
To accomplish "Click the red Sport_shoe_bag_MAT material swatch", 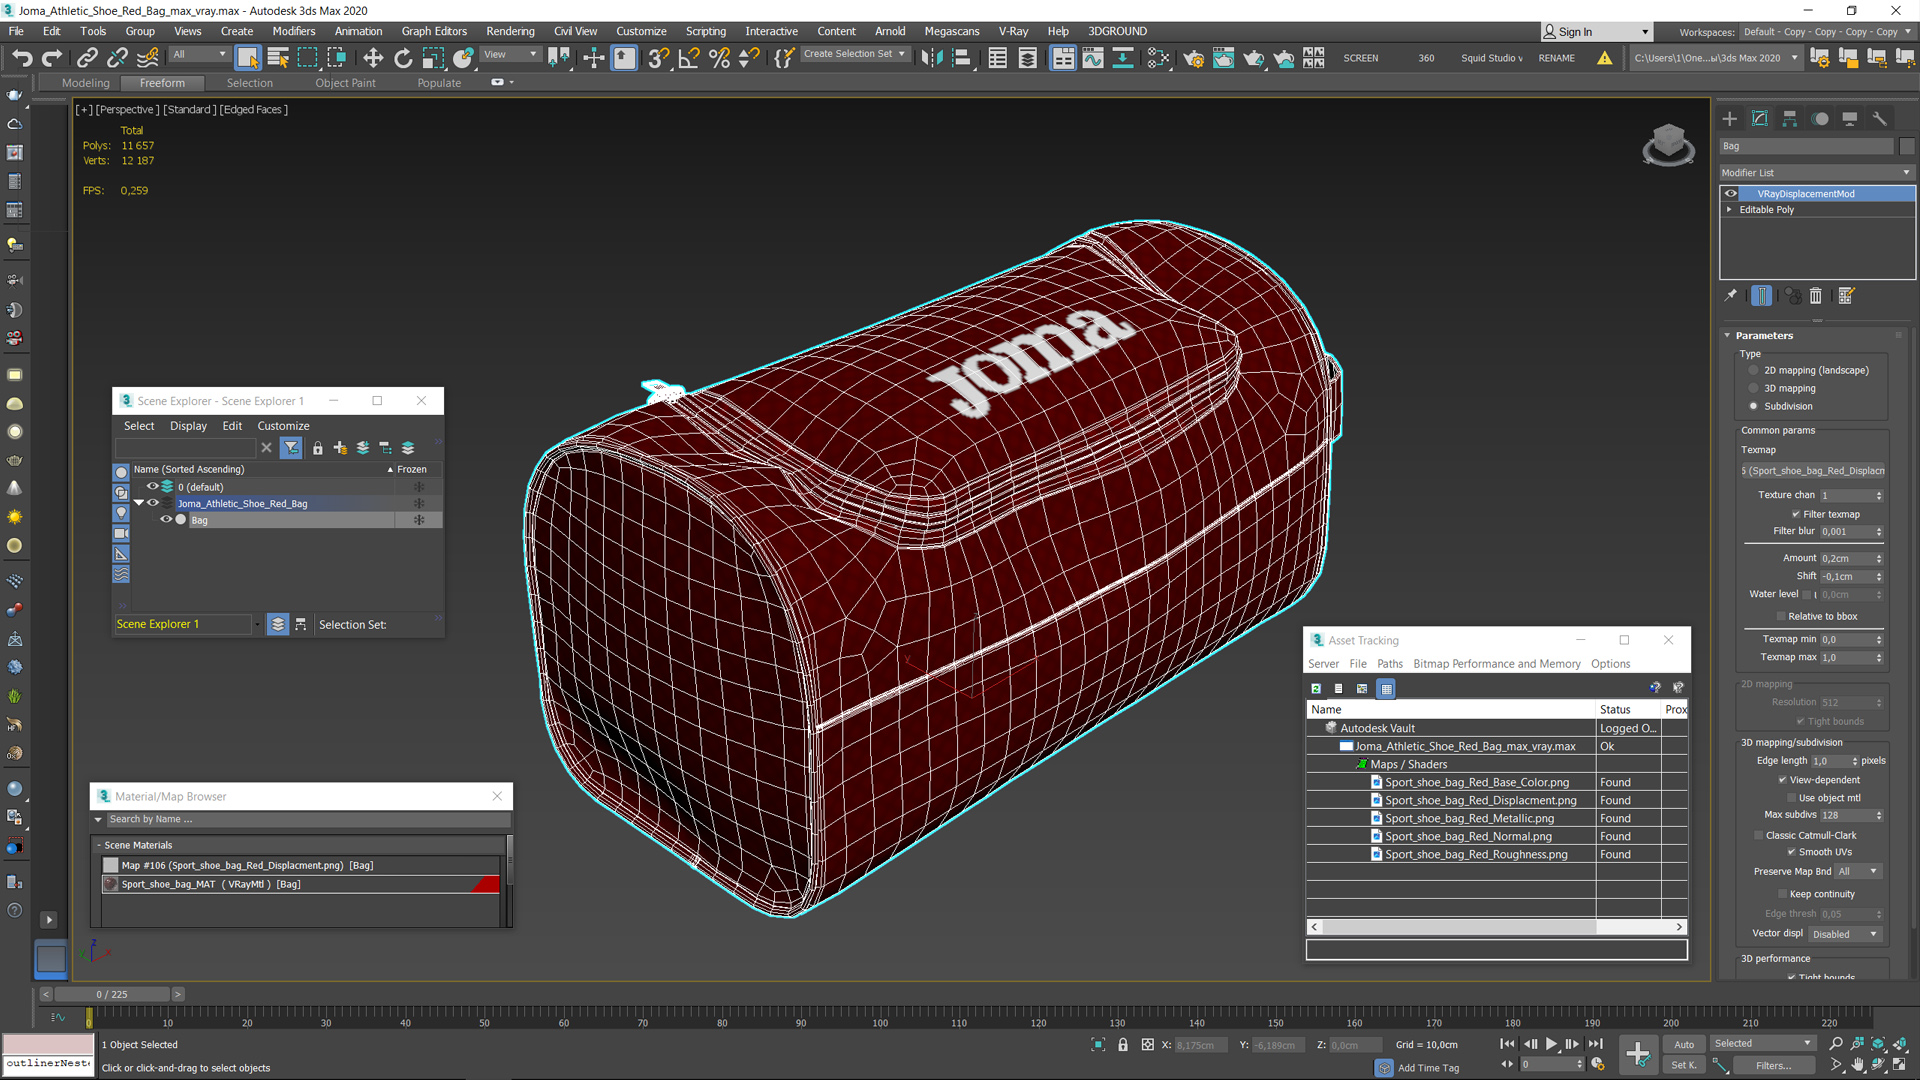I will (485, 884).
